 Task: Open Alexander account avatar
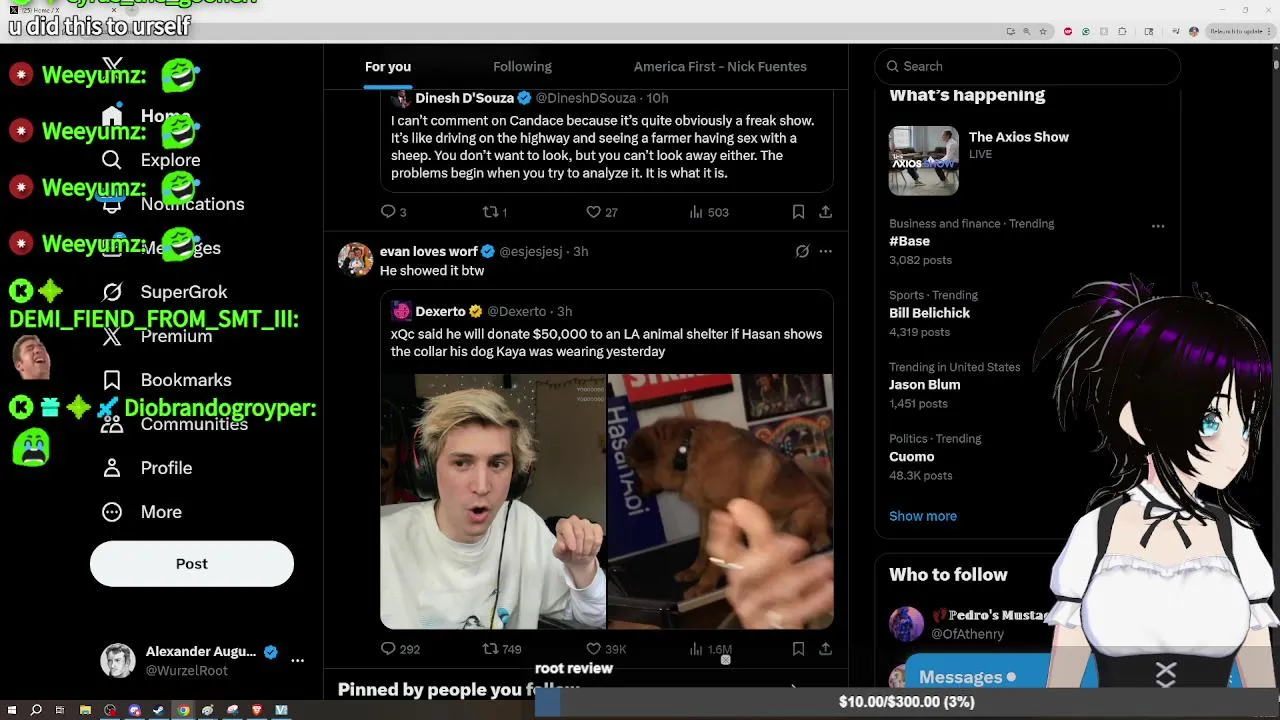point(117,661)
